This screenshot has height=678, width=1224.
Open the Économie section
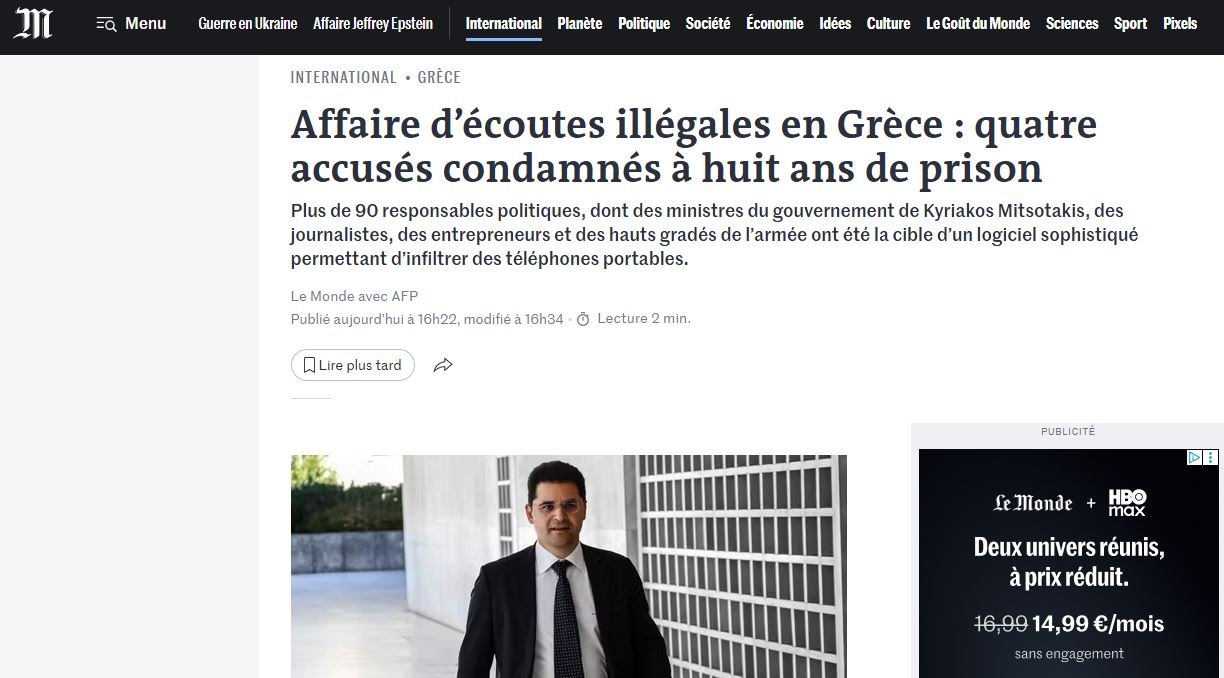tap(775, 23)
